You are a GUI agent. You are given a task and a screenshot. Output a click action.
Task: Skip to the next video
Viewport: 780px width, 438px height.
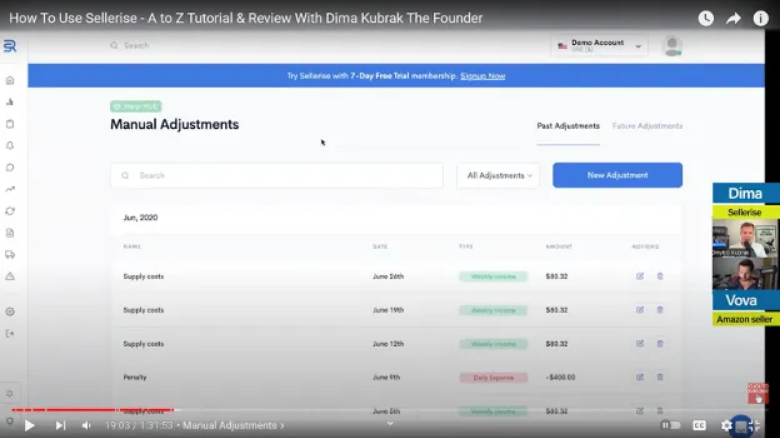point(60,426)
